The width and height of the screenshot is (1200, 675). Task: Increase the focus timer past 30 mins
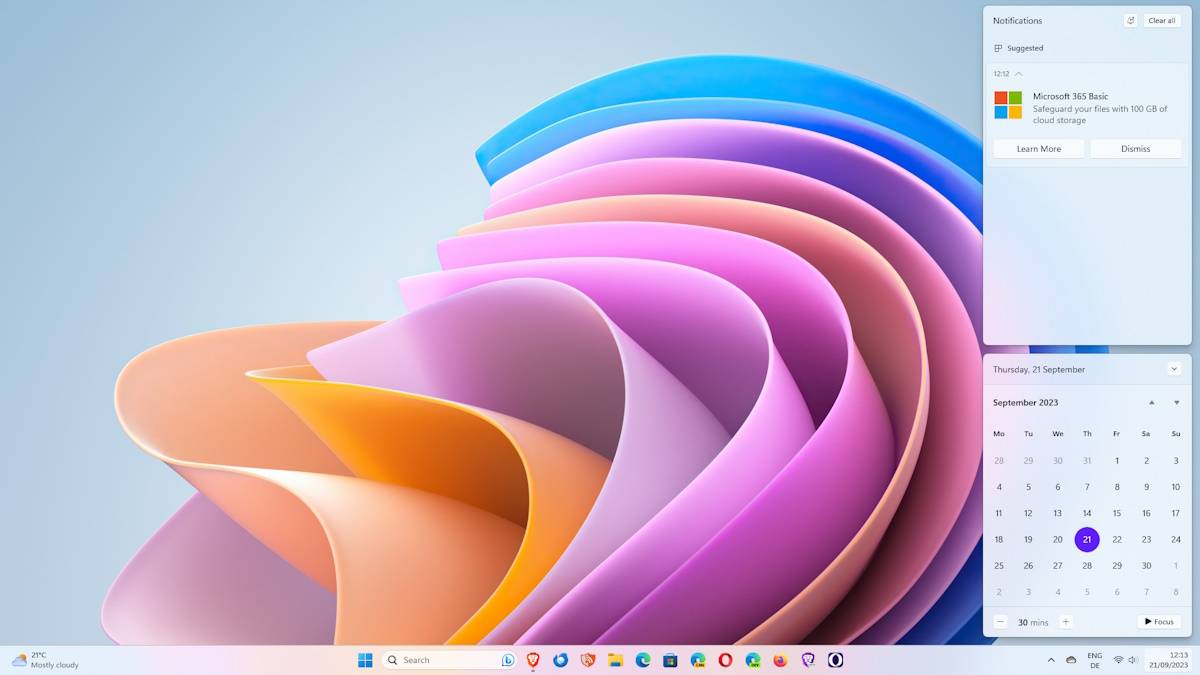[x=1065, y=621]
